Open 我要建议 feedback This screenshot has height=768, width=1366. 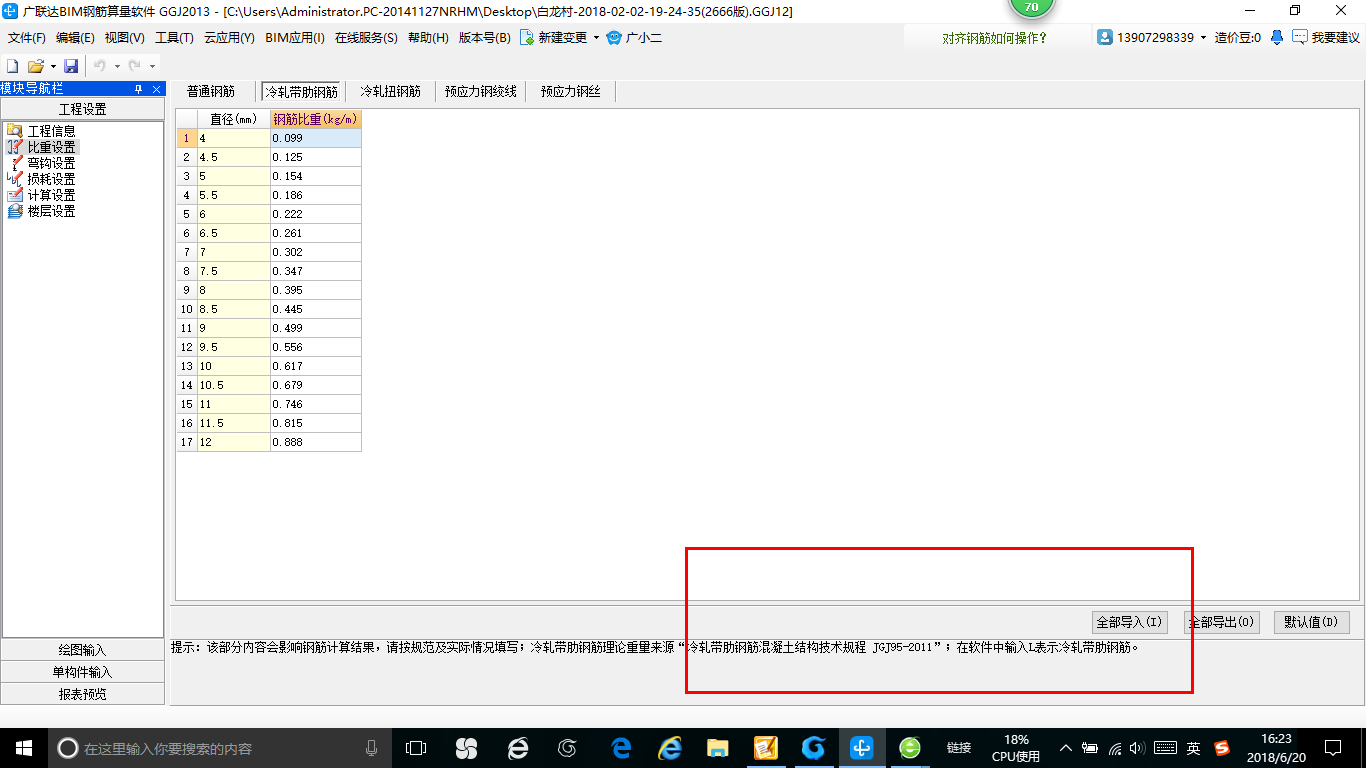1326,38
